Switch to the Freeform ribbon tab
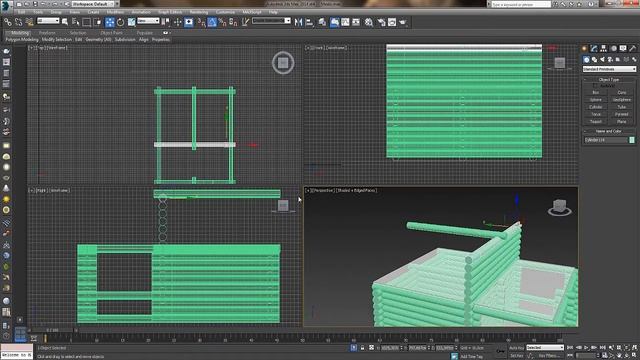The height and width of the screenshot is (360, 640). (47, 33)
